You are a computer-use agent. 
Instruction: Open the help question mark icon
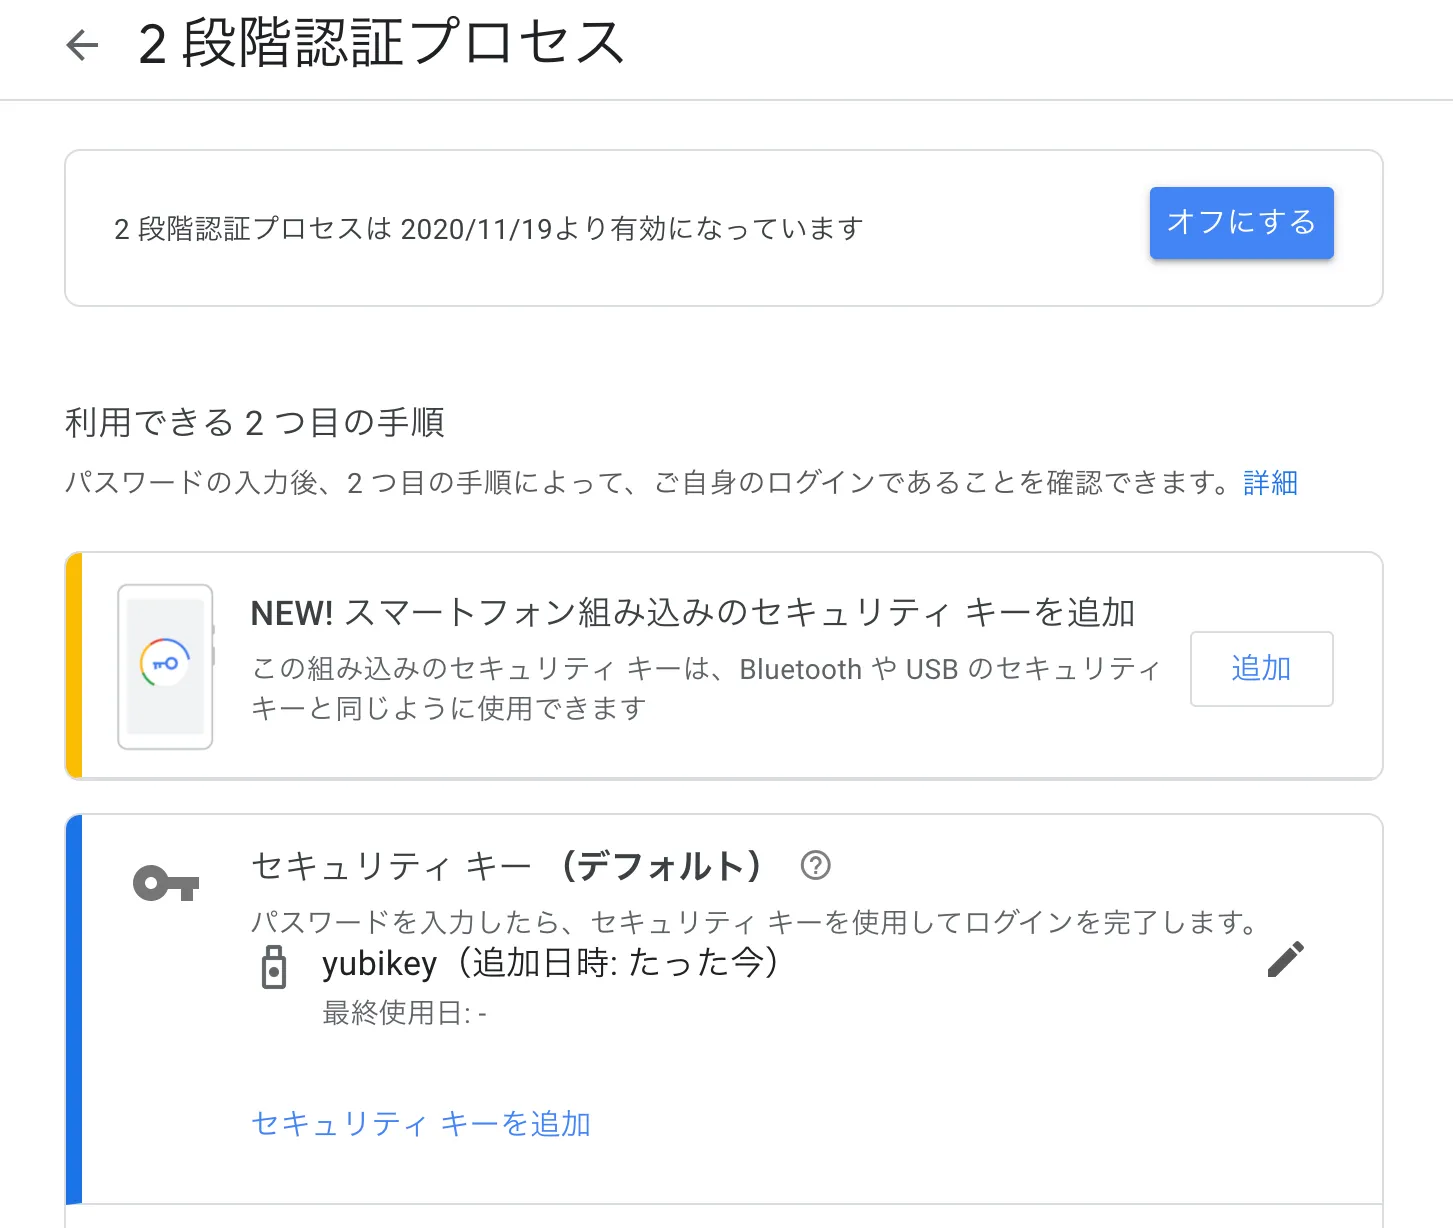click(x=816, y=865)
